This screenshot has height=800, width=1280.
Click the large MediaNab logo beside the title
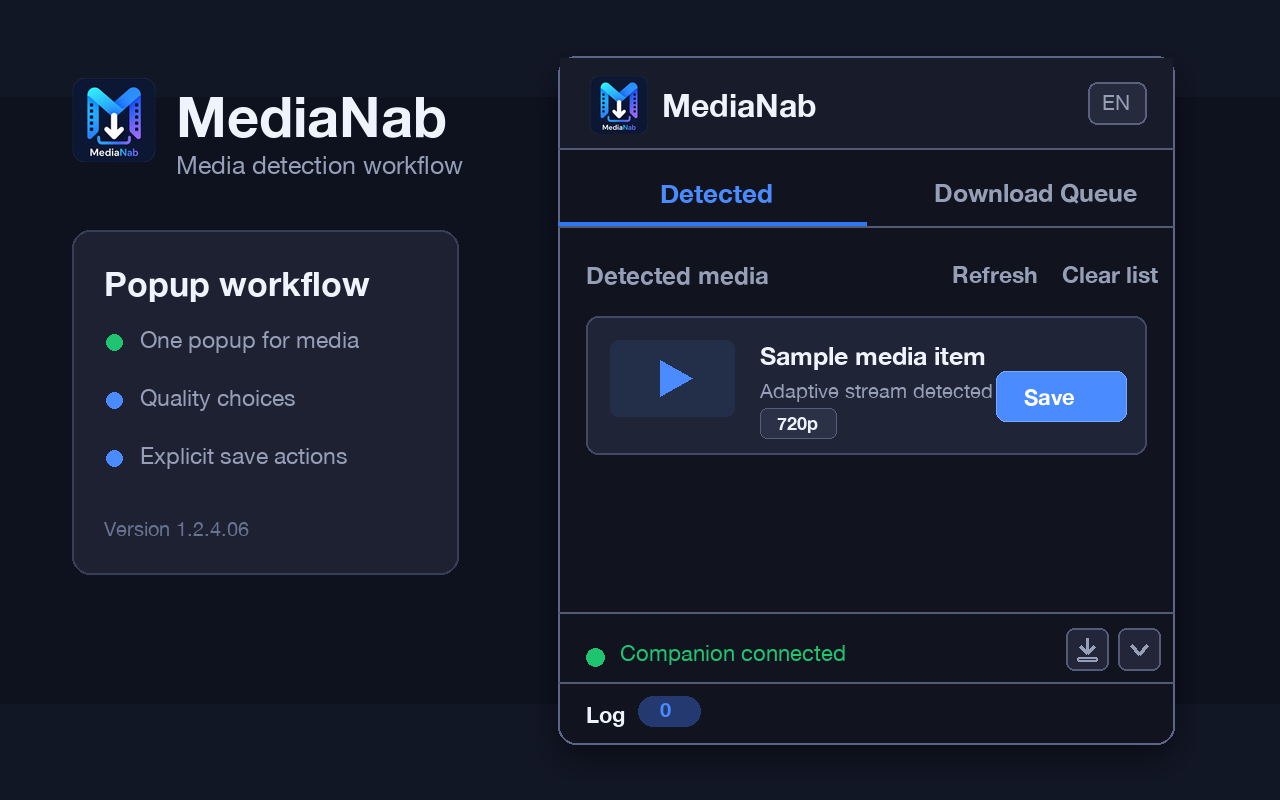click(x=114, y=120)
